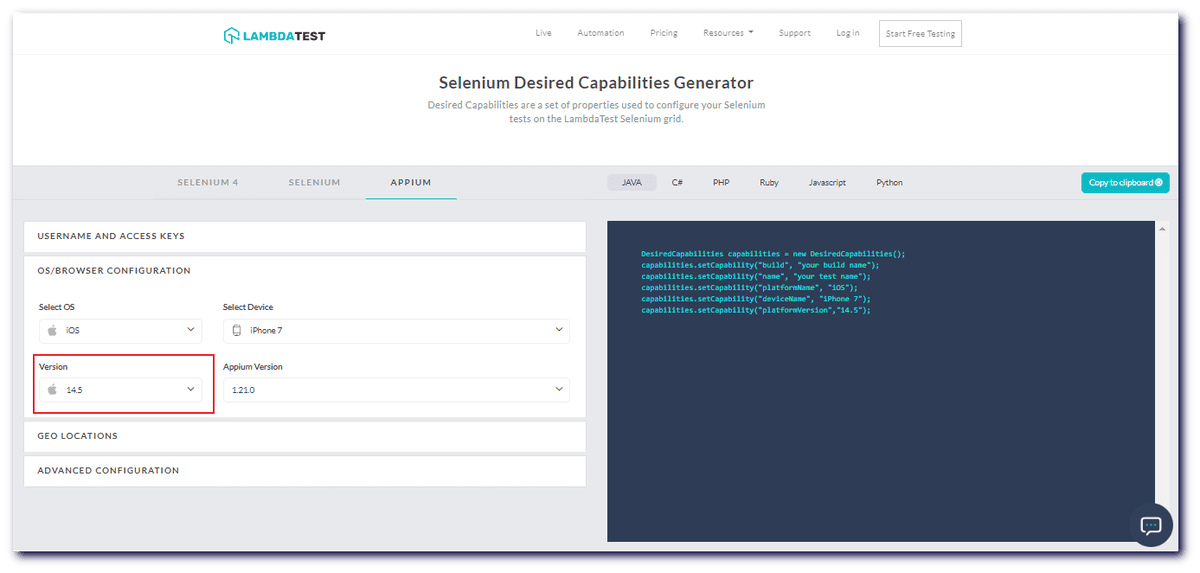The width and height of the screenshot is (1200, 573).
Task: Open the Pricing link
Action: [663, 33]
